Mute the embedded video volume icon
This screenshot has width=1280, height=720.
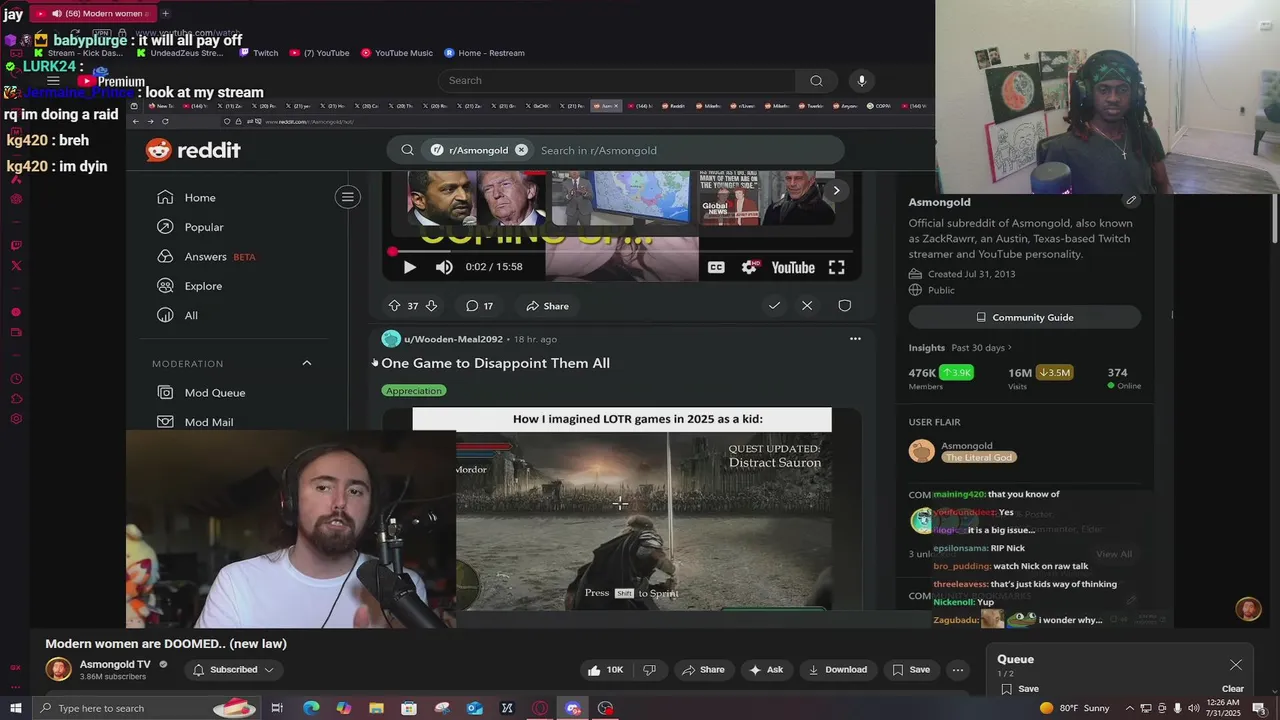point(444,267)
